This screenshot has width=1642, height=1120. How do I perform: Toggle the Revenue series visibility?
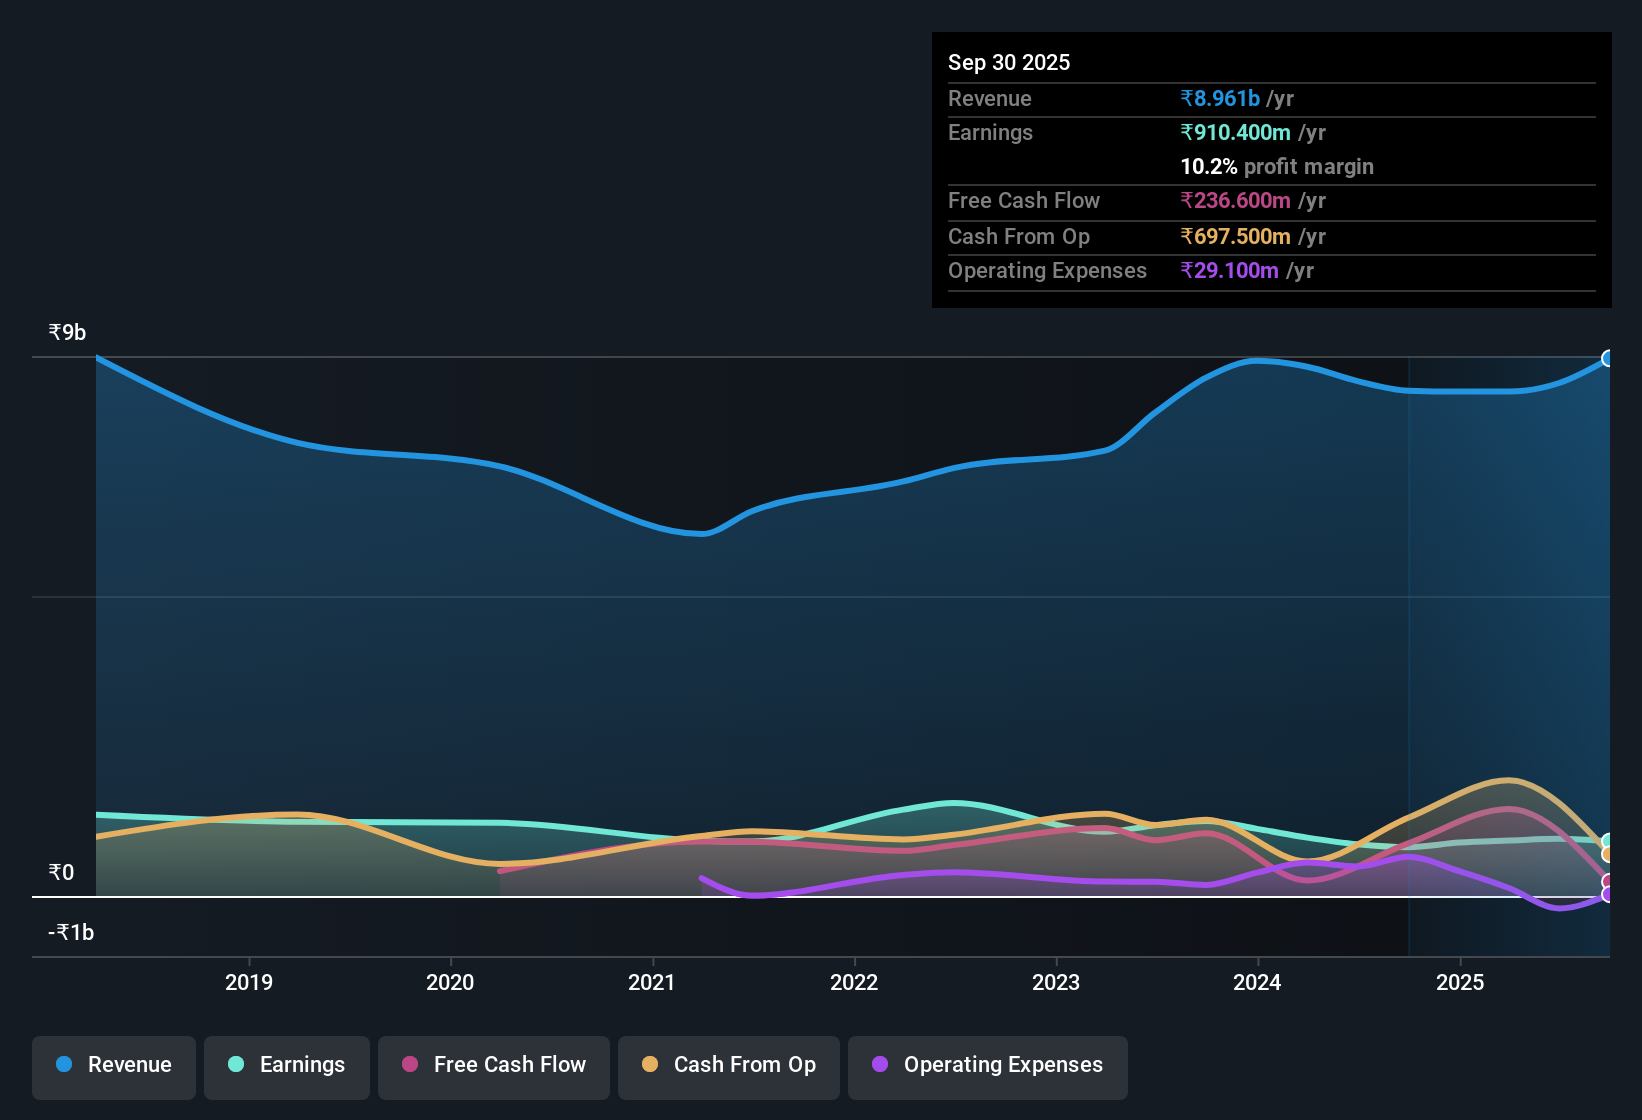point(113,1065)
